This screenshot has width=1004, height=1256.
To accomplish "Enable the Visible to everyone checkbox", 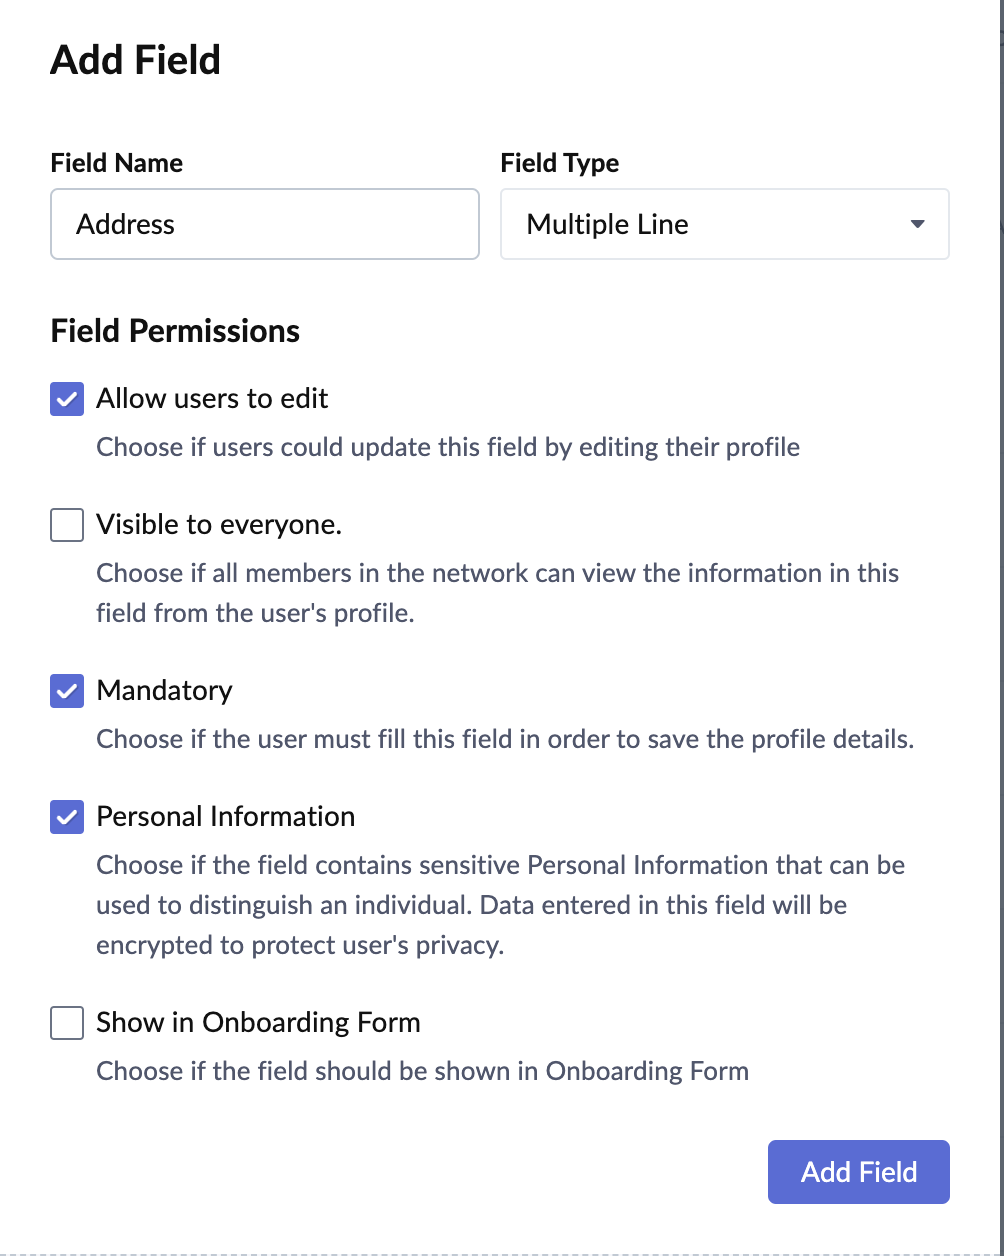I will point(67,525).
